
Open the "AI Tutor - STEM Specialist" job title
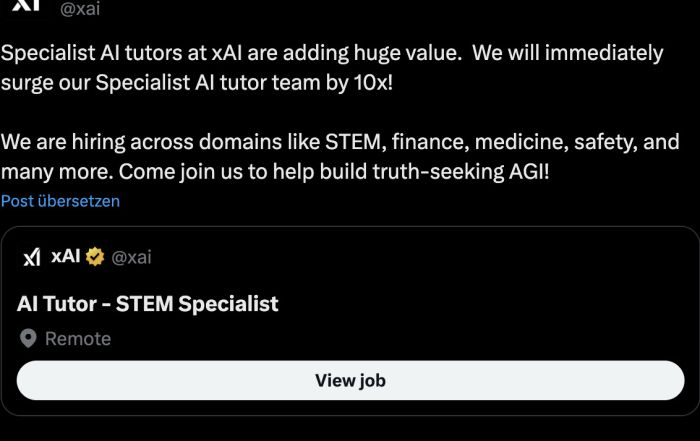(147, 303)
